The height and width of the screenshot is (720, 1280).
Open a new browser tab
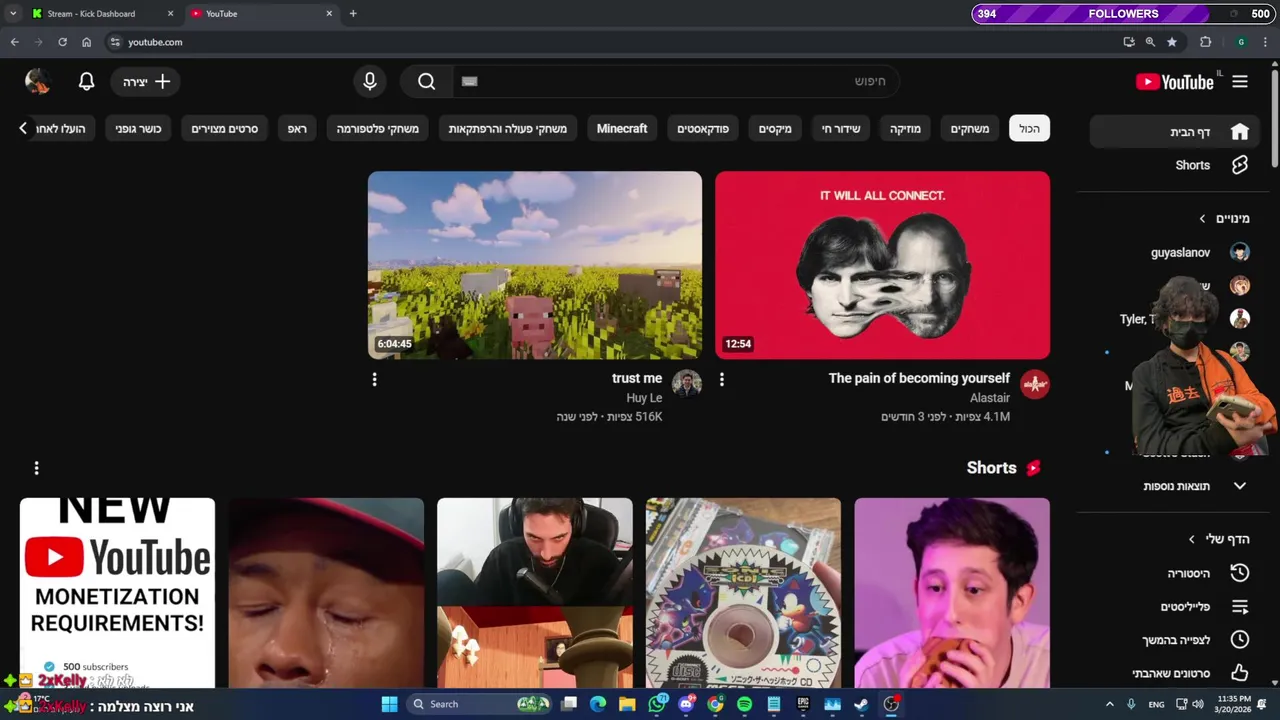coord(353,14)
